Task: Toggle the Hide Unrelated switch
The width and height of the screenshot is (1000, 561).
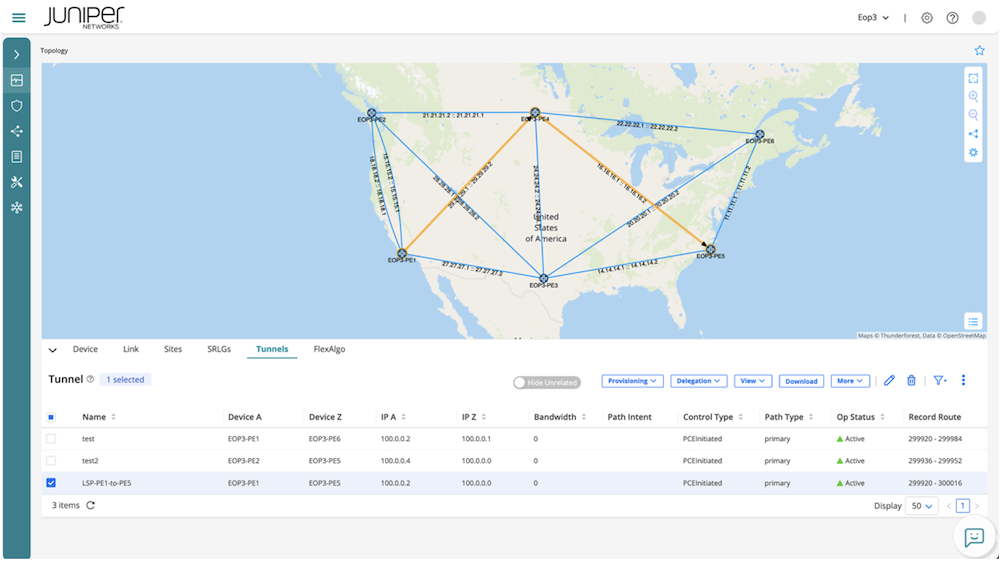Action: (x=547, y=382)
